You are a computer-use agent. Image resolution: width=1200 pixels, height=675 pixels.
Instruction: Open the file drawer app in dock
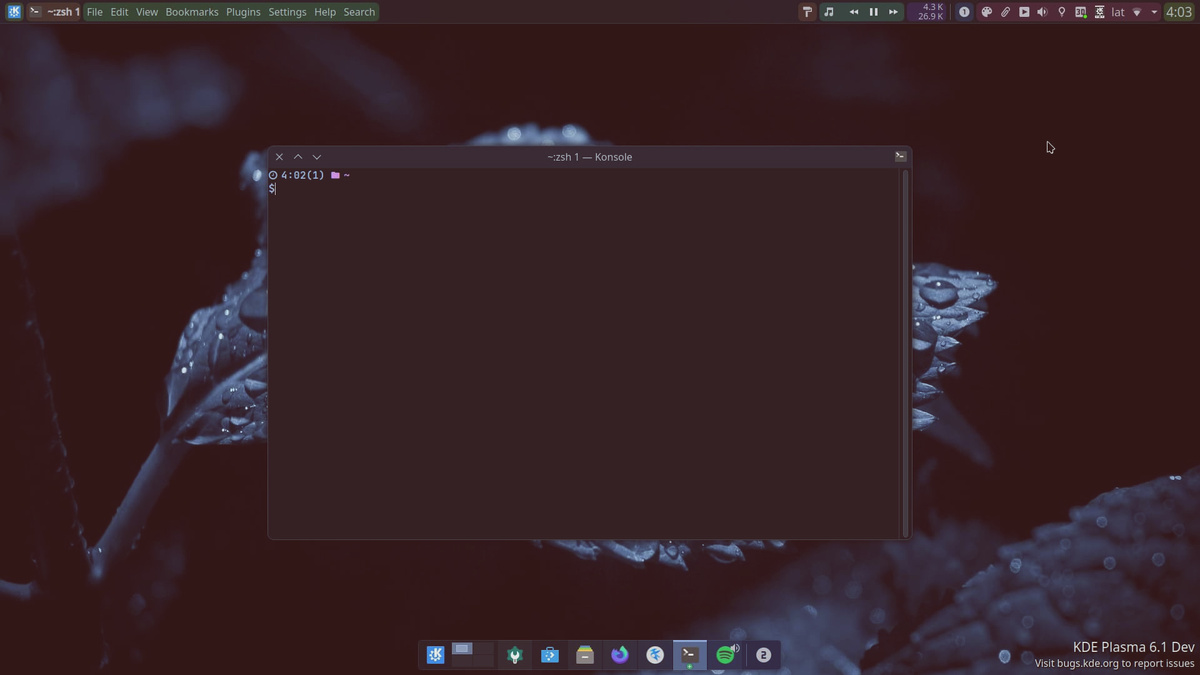tap(585, 655)
